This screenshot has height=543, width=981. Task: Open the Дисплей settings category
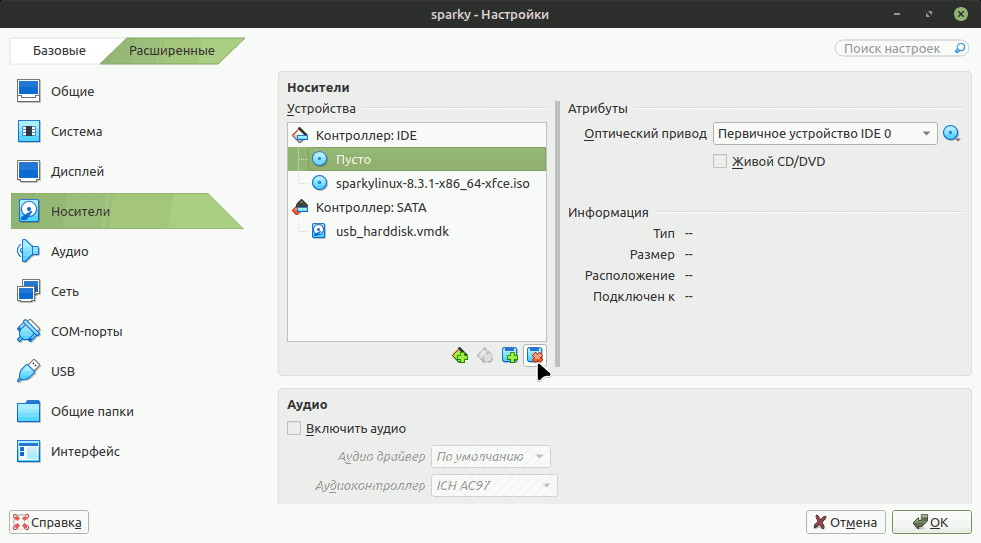(x=127, y=171)
